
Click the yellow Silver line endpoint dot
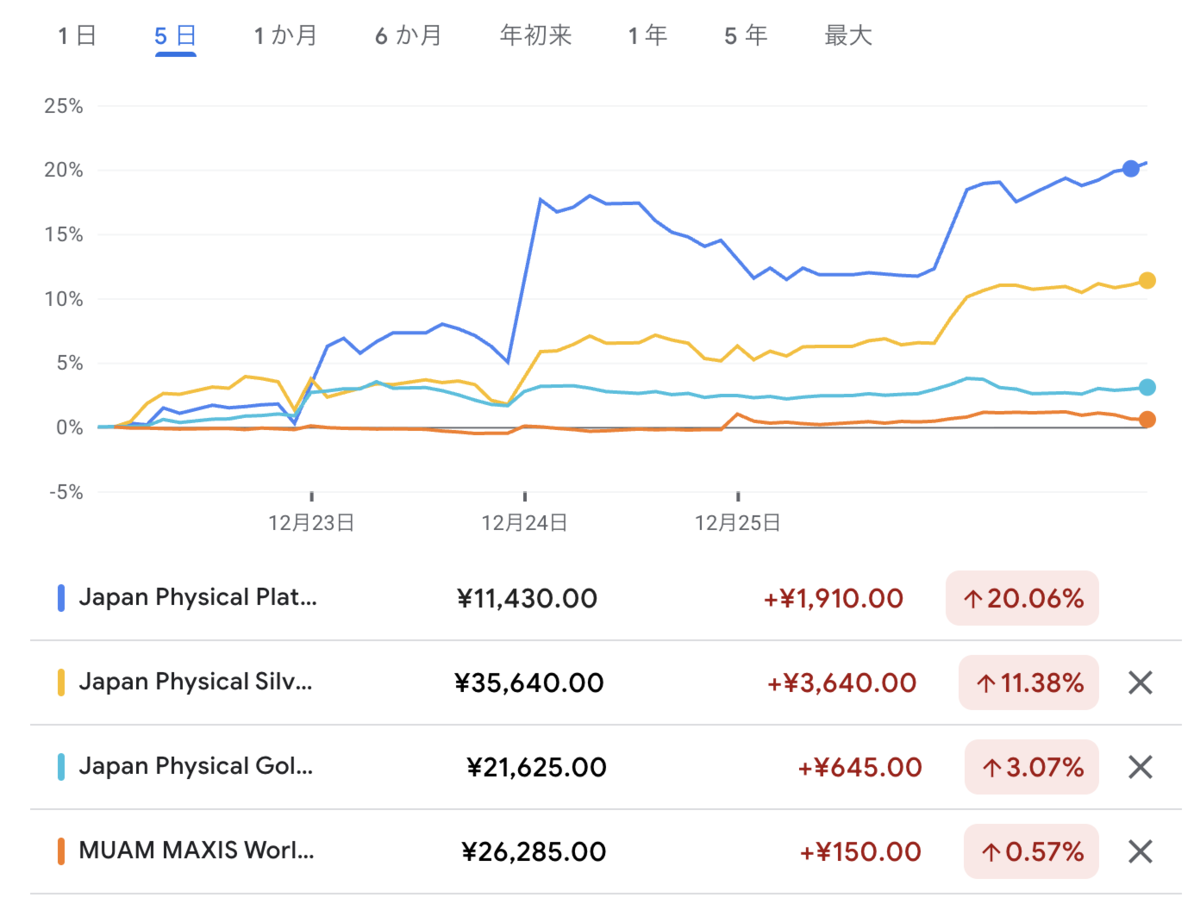pyautogui.click(x=1147, y=281)
